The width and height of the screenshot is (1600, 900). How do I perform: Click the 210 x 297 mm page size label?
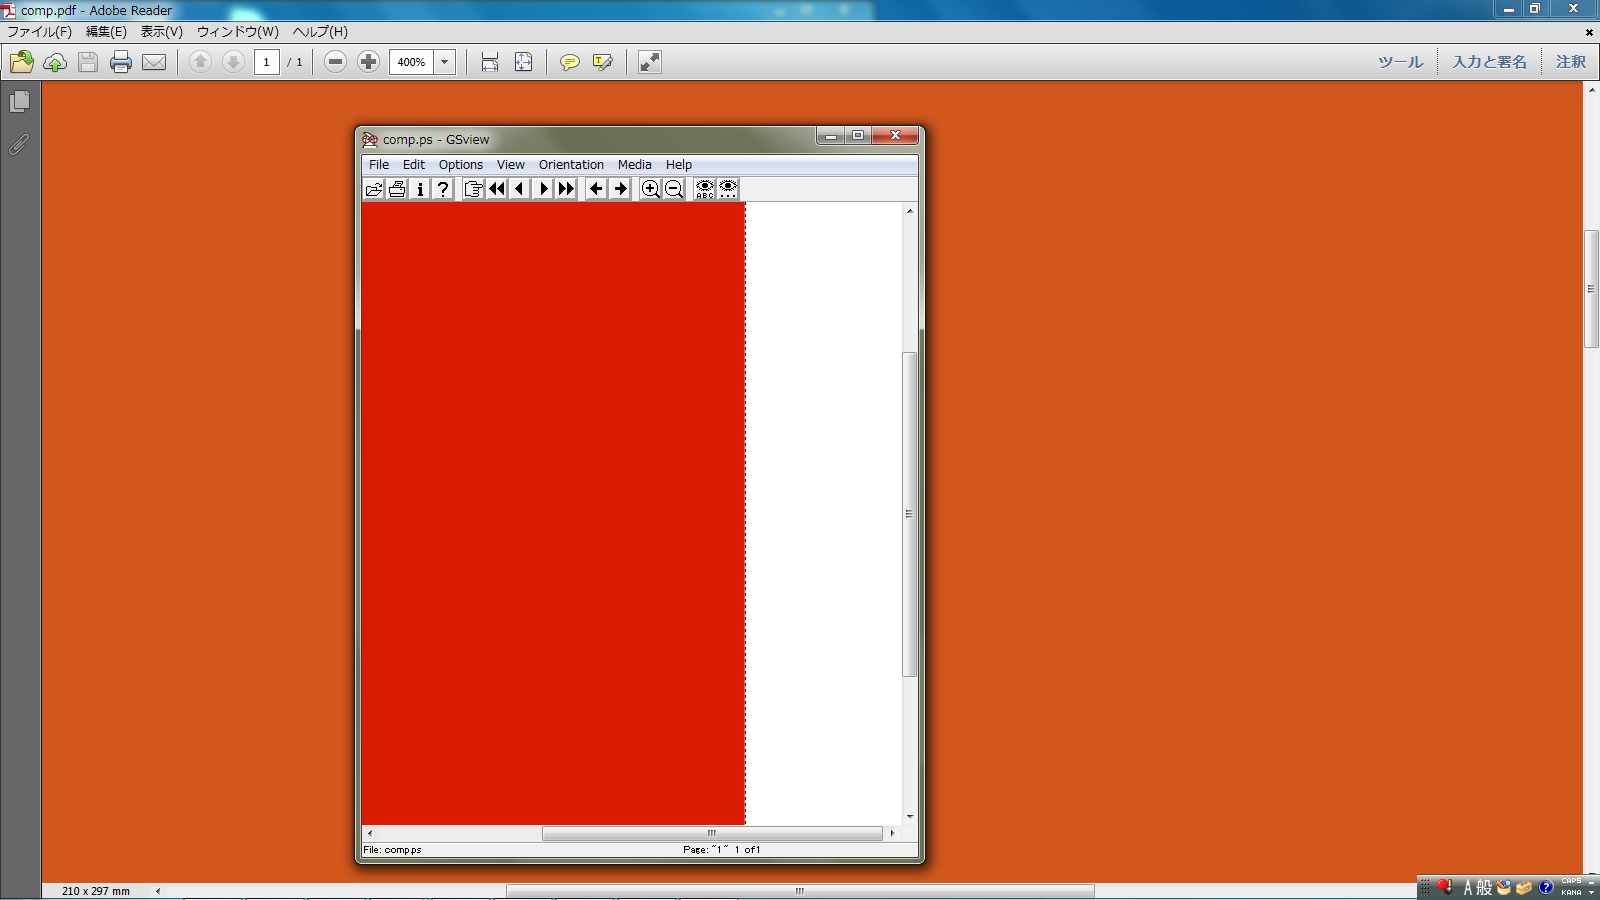[x=96, y=891]
